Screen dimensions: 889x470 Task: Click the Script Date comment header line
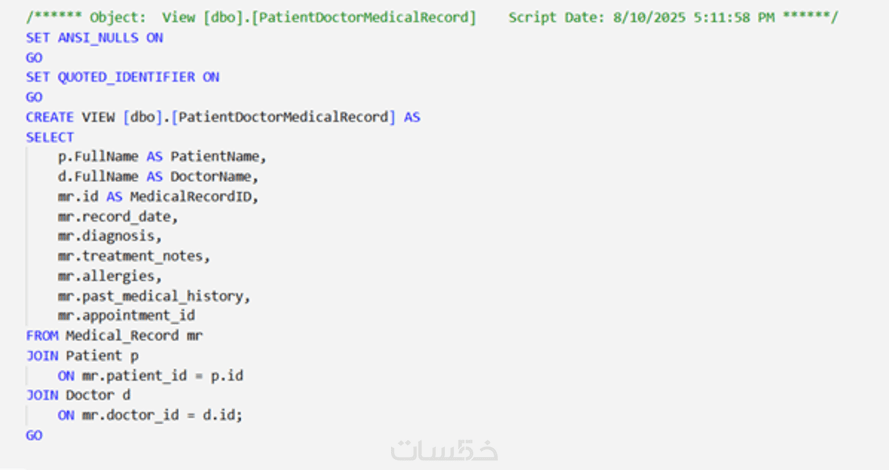(x=432, y=17)
